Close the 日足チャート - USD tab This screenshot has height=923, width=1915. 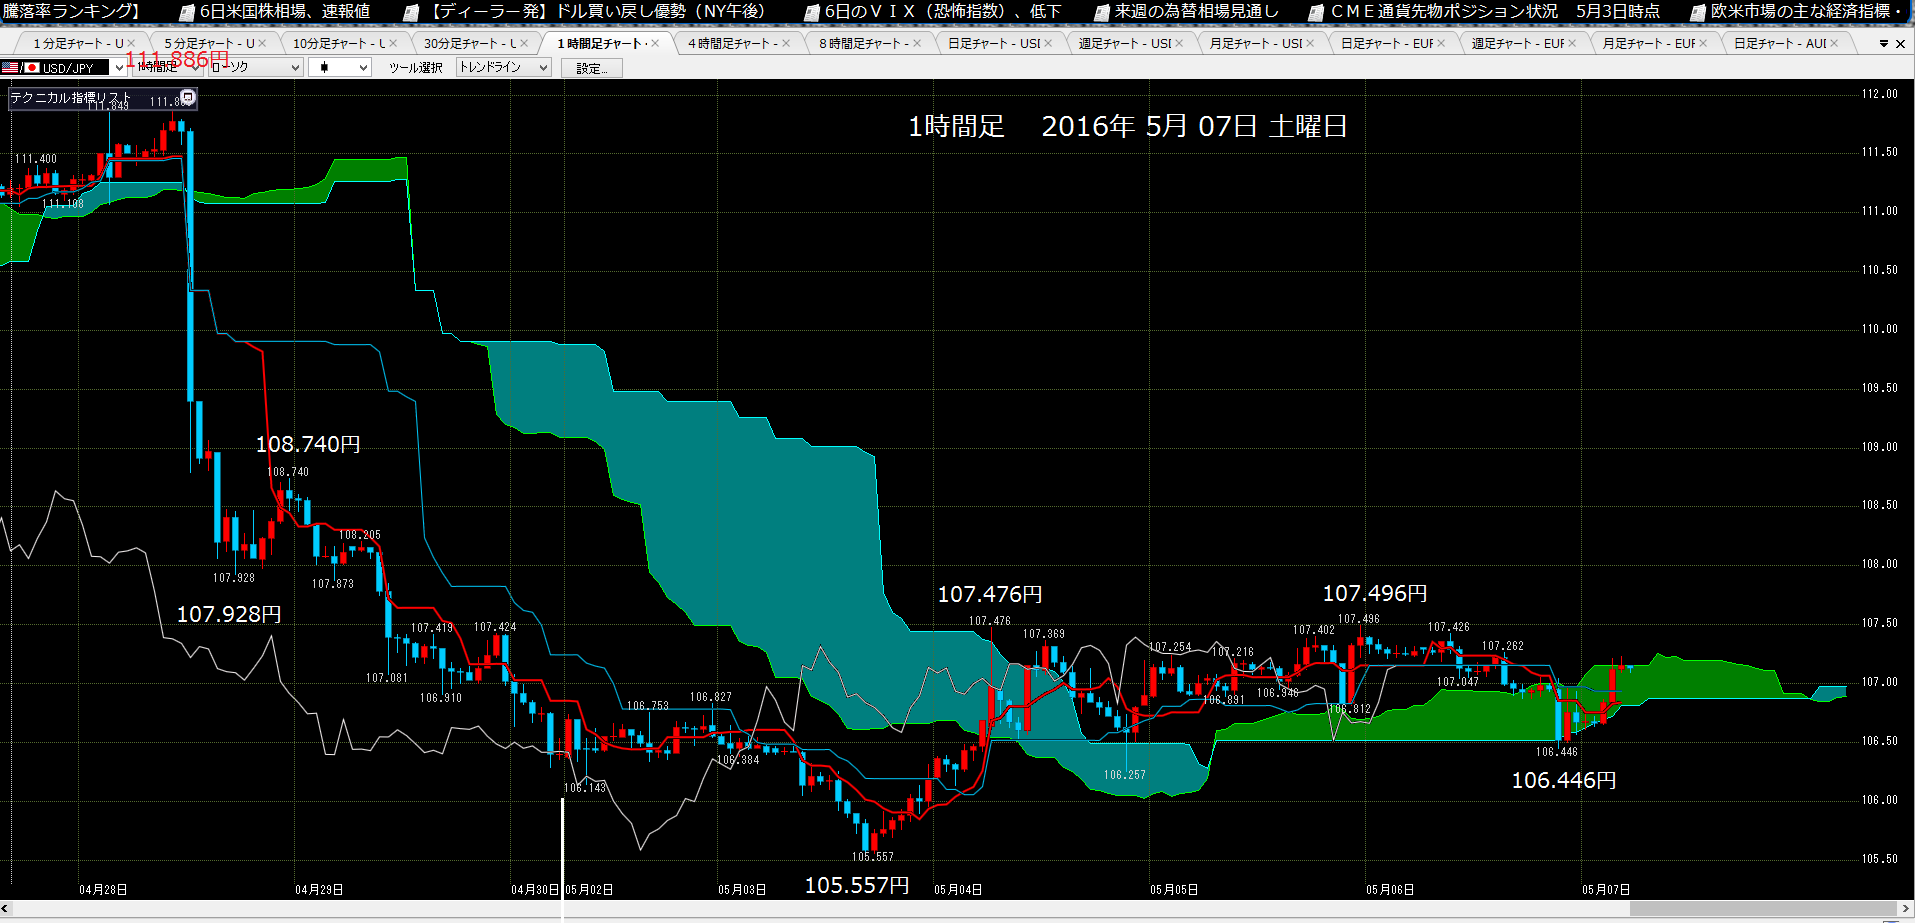pyautogui.click(x=1048, y=43)
